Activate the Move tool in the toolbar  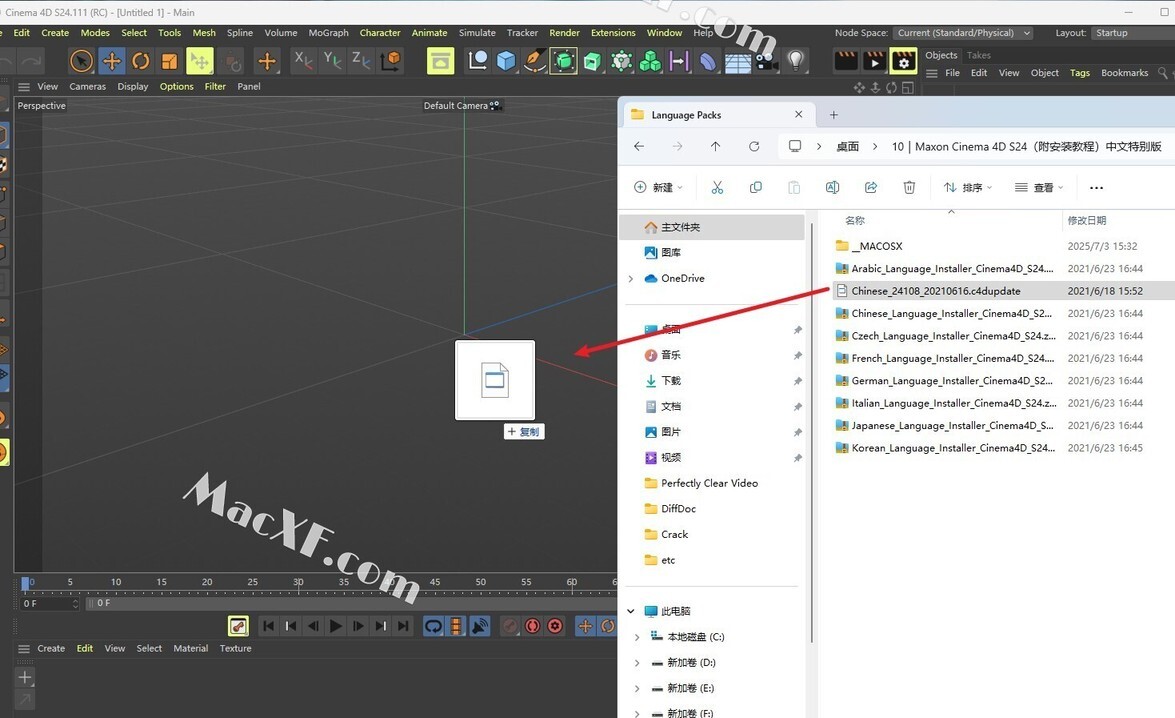tap(112, 61)
